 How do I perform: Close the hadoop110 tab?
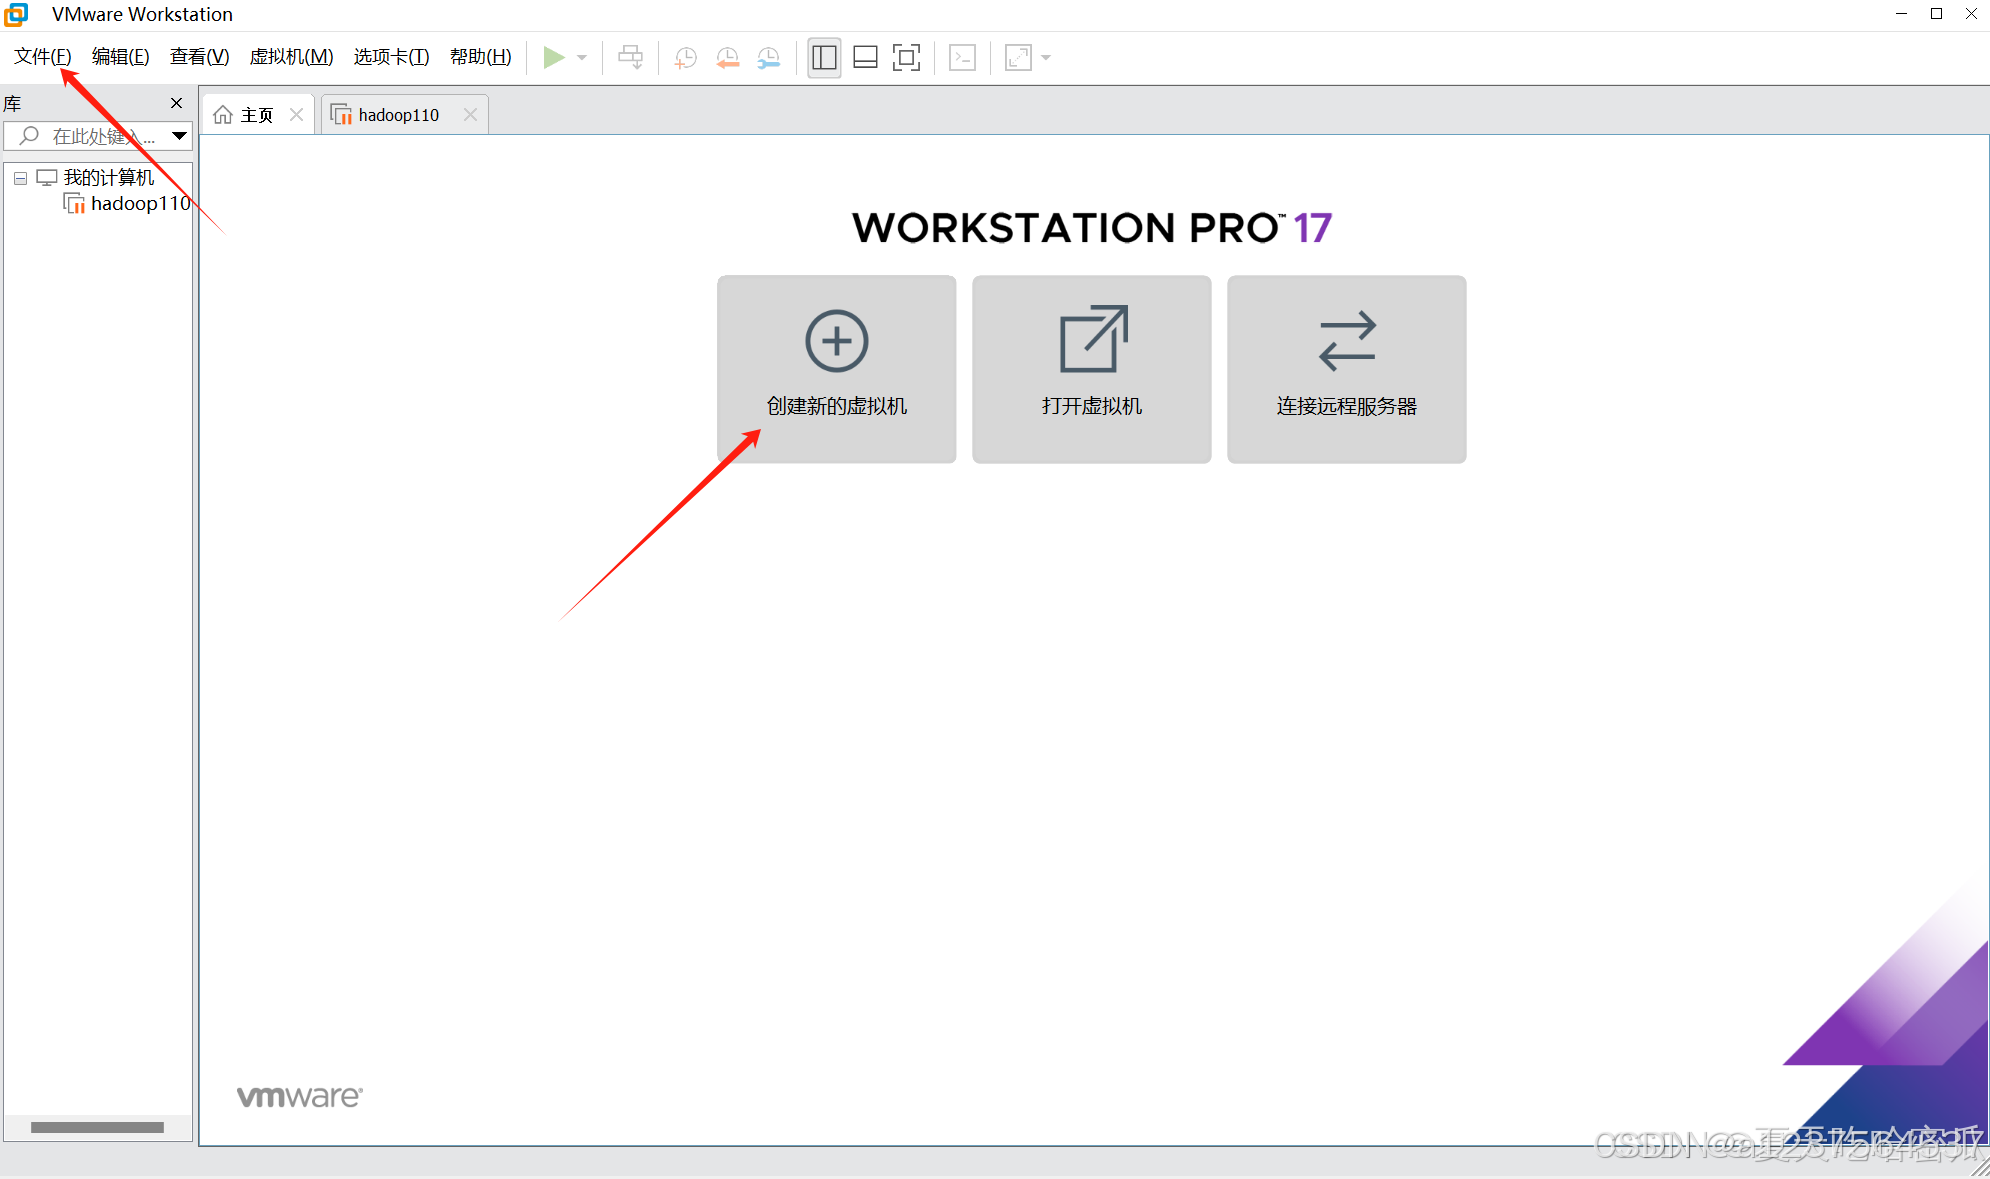(x=470, y=115)
